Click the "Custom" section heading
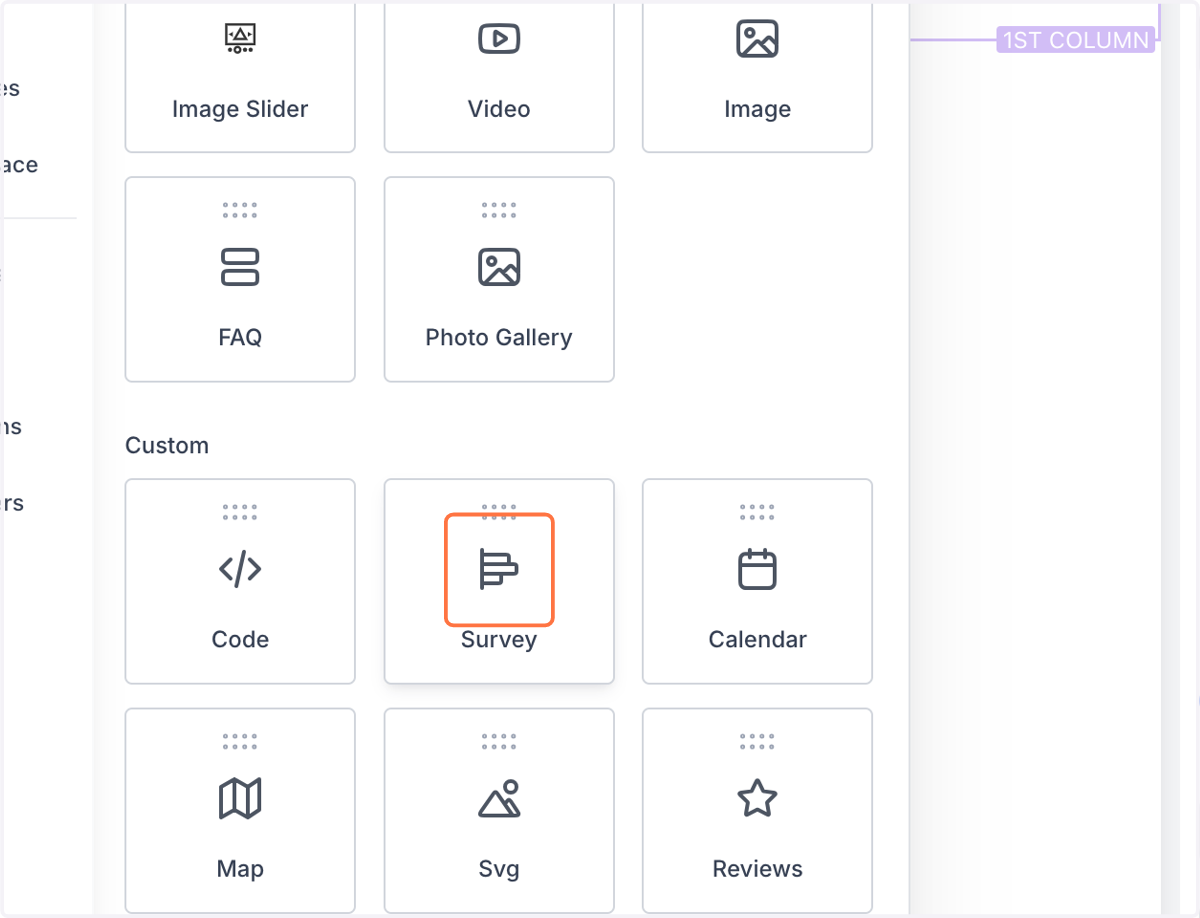This screenshot has width=1200, height=918. pos(167,445)
